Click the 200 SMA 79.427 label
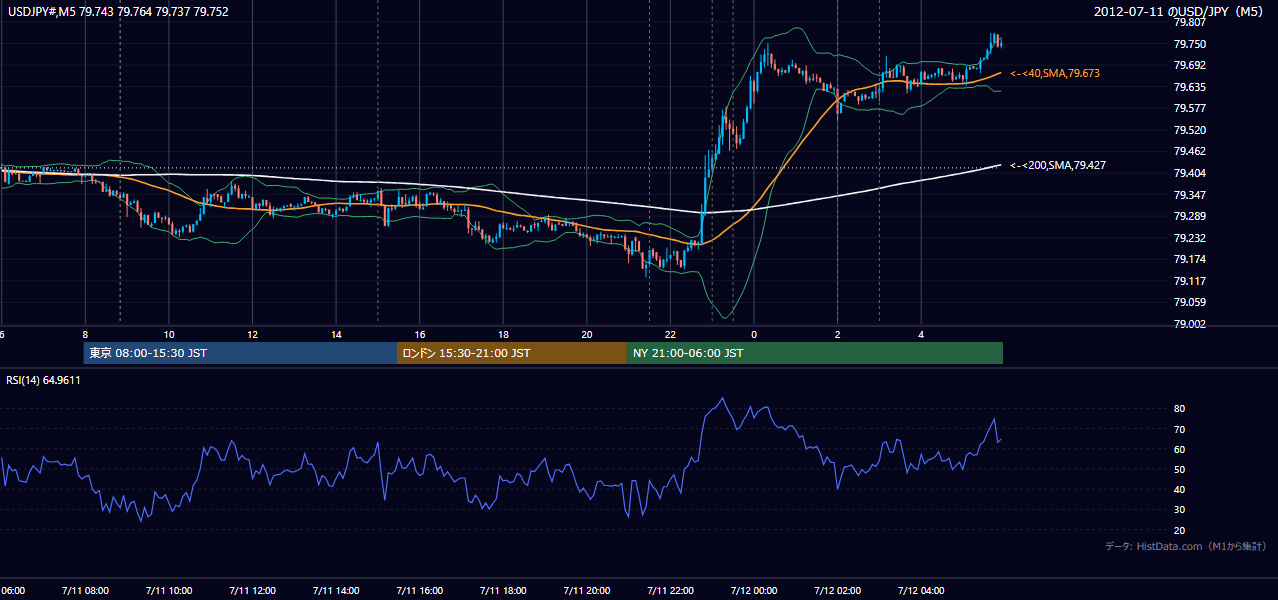Screen dimensions: 1278x600 coord(1058,165)
